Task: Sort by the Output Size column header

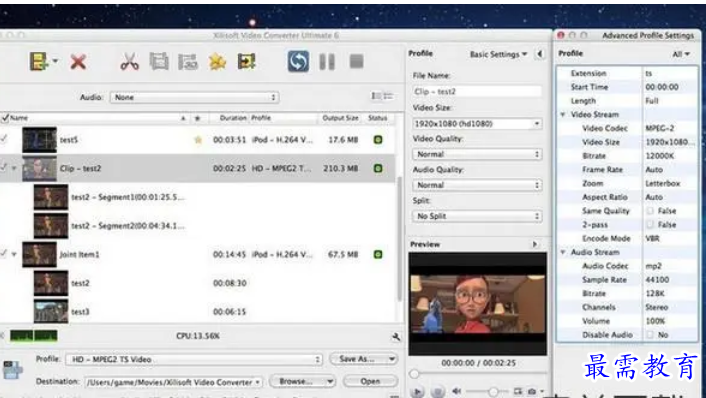Action: coord(340,118)
